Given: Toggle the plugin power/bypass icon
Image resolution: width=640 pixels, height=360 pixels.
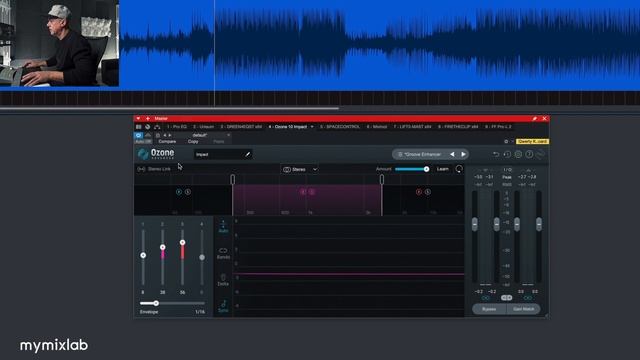Looking at the screenshot, I should [138, 135].
